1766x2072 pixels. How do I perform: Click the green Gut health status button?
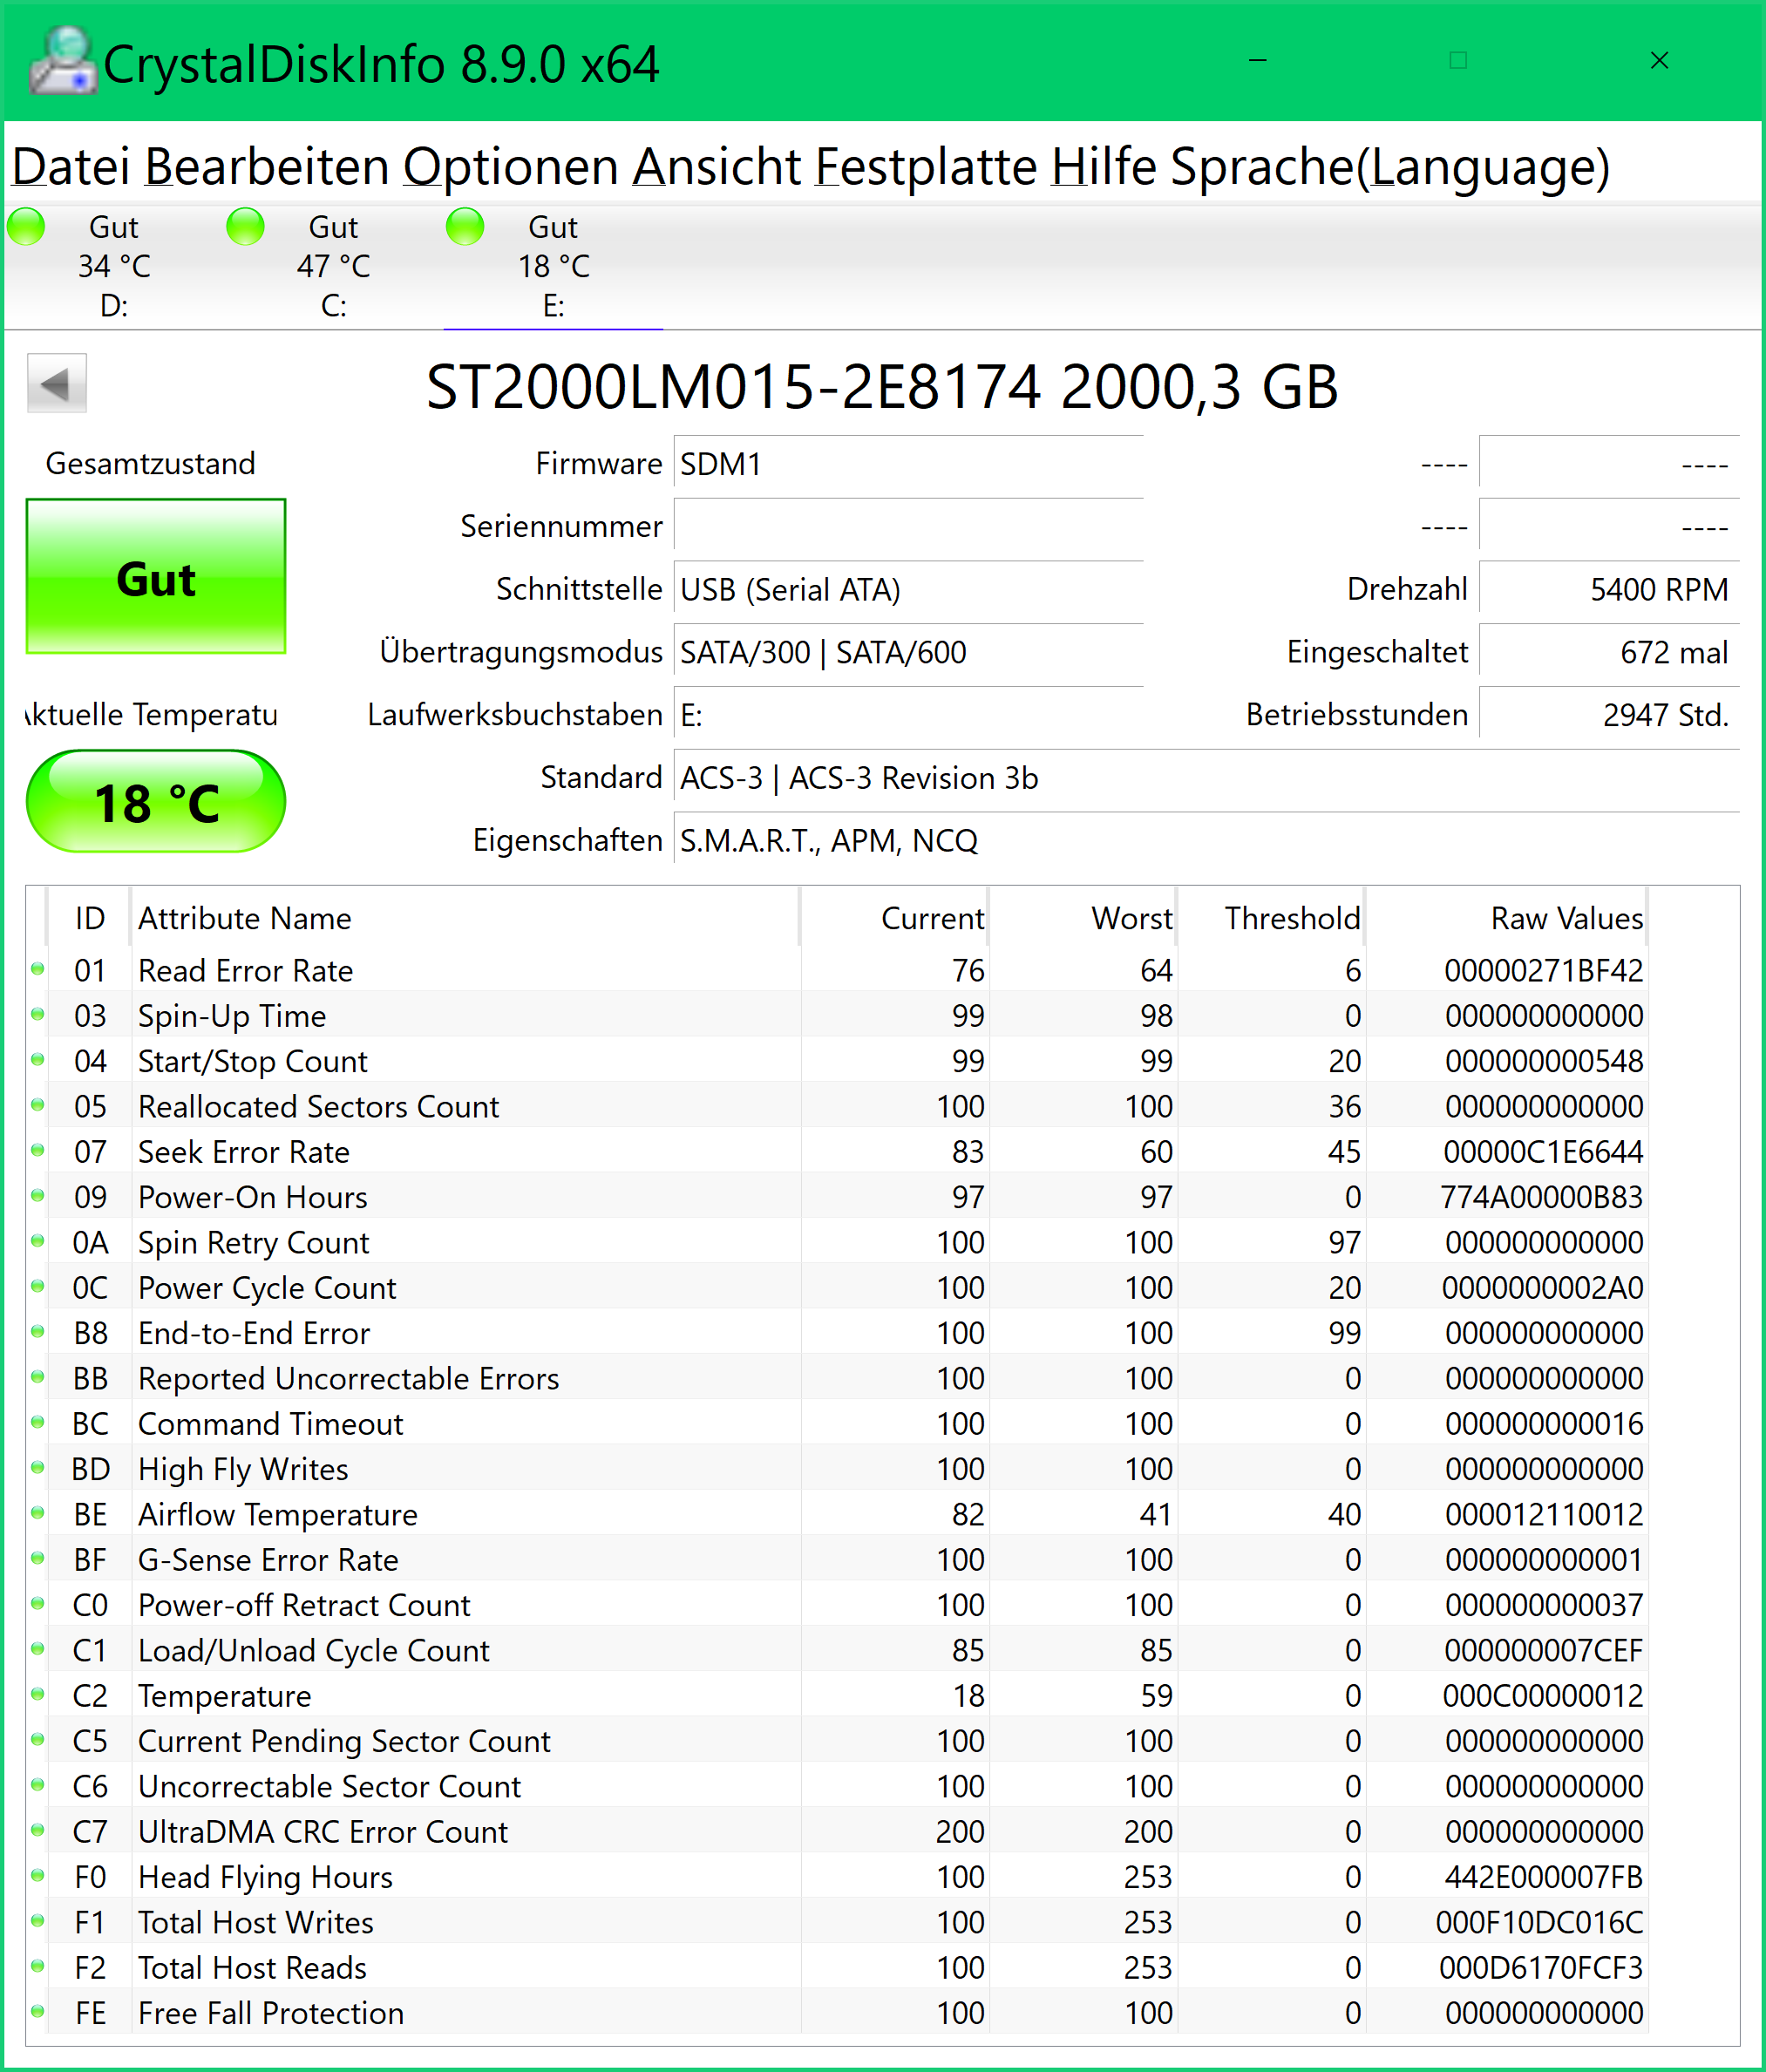[156, 576]
